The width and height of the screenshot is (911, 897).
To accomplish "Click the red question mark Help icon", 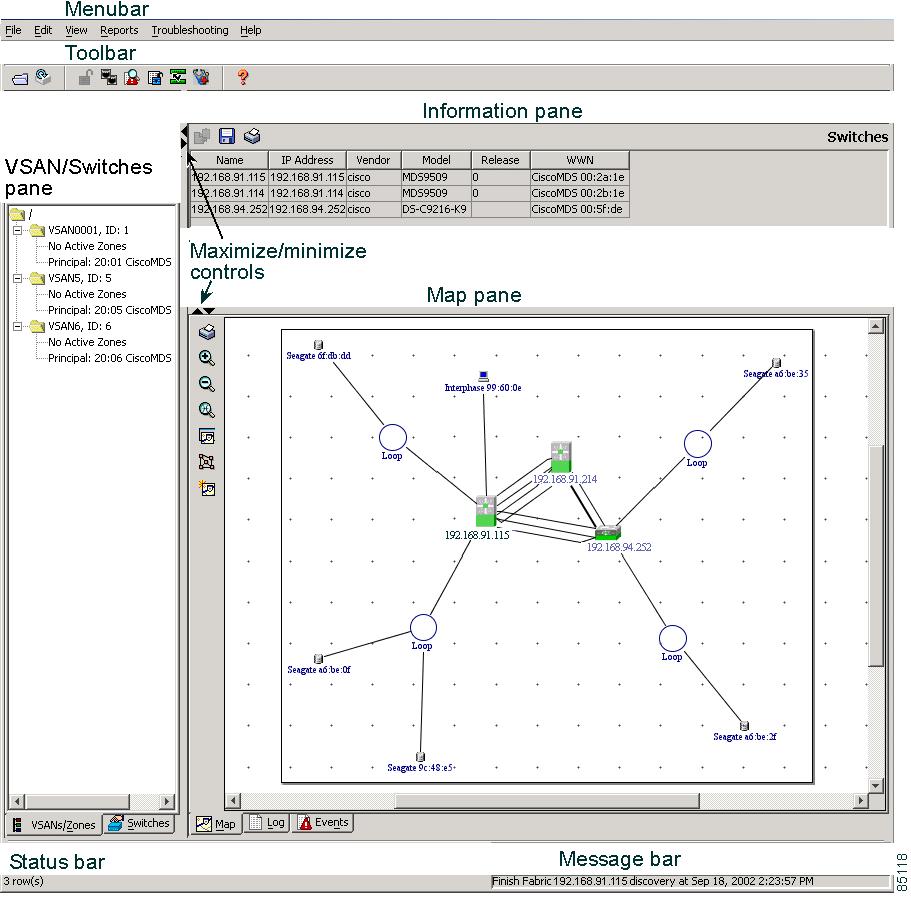I will (x=242, y=77).
